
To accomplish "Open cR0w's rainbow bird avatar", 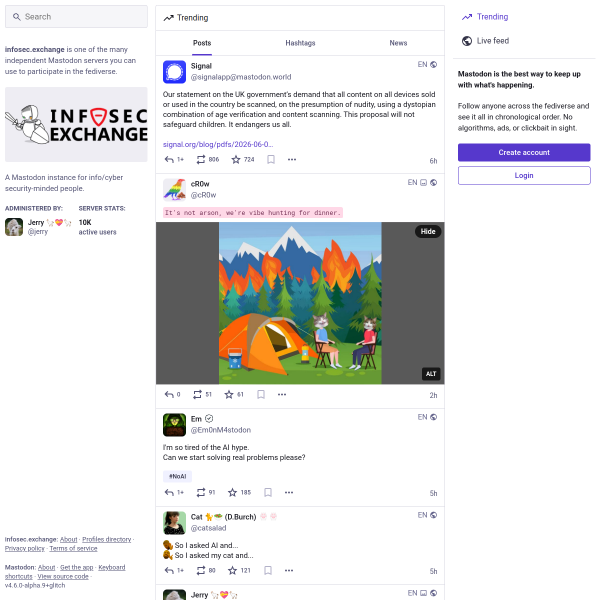I will click(174, 189).
